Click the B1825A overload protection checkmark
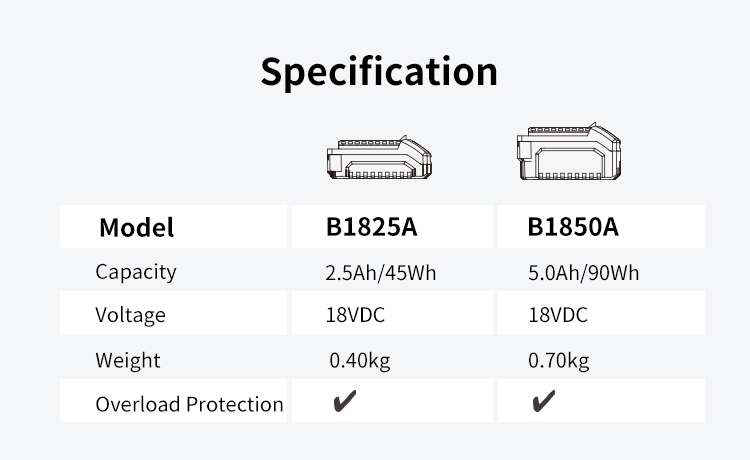Image resolution: width=750 pixels, height=460 pixels. (x=344, y=403)
